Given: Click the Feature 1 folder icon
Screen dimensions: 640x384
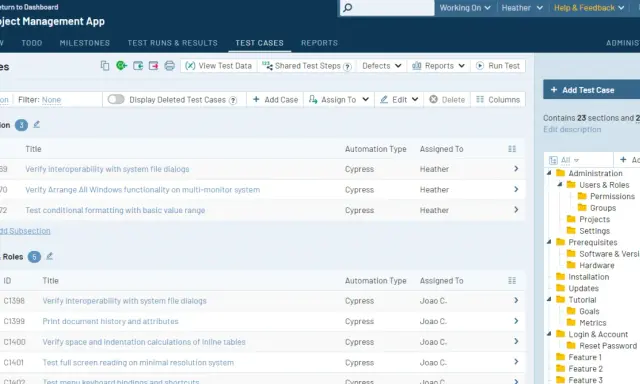Looking at the screenshot, I should tap(561, 357).
